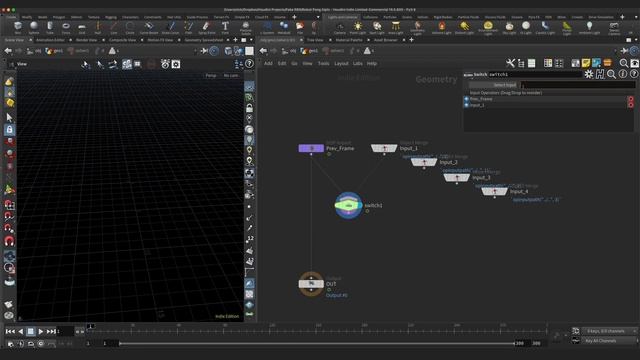Jump to the first frame
640x360 pixels.
(10, 331)
